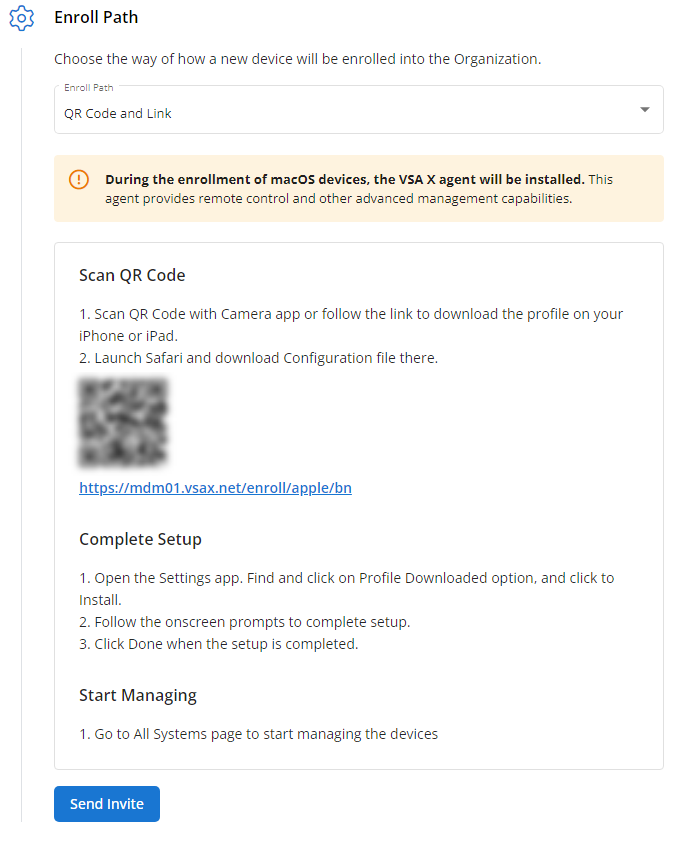The image size is (684, 851).
Task: Open the mdm01.vsax.net enrollment link
Action: (215, 488)
